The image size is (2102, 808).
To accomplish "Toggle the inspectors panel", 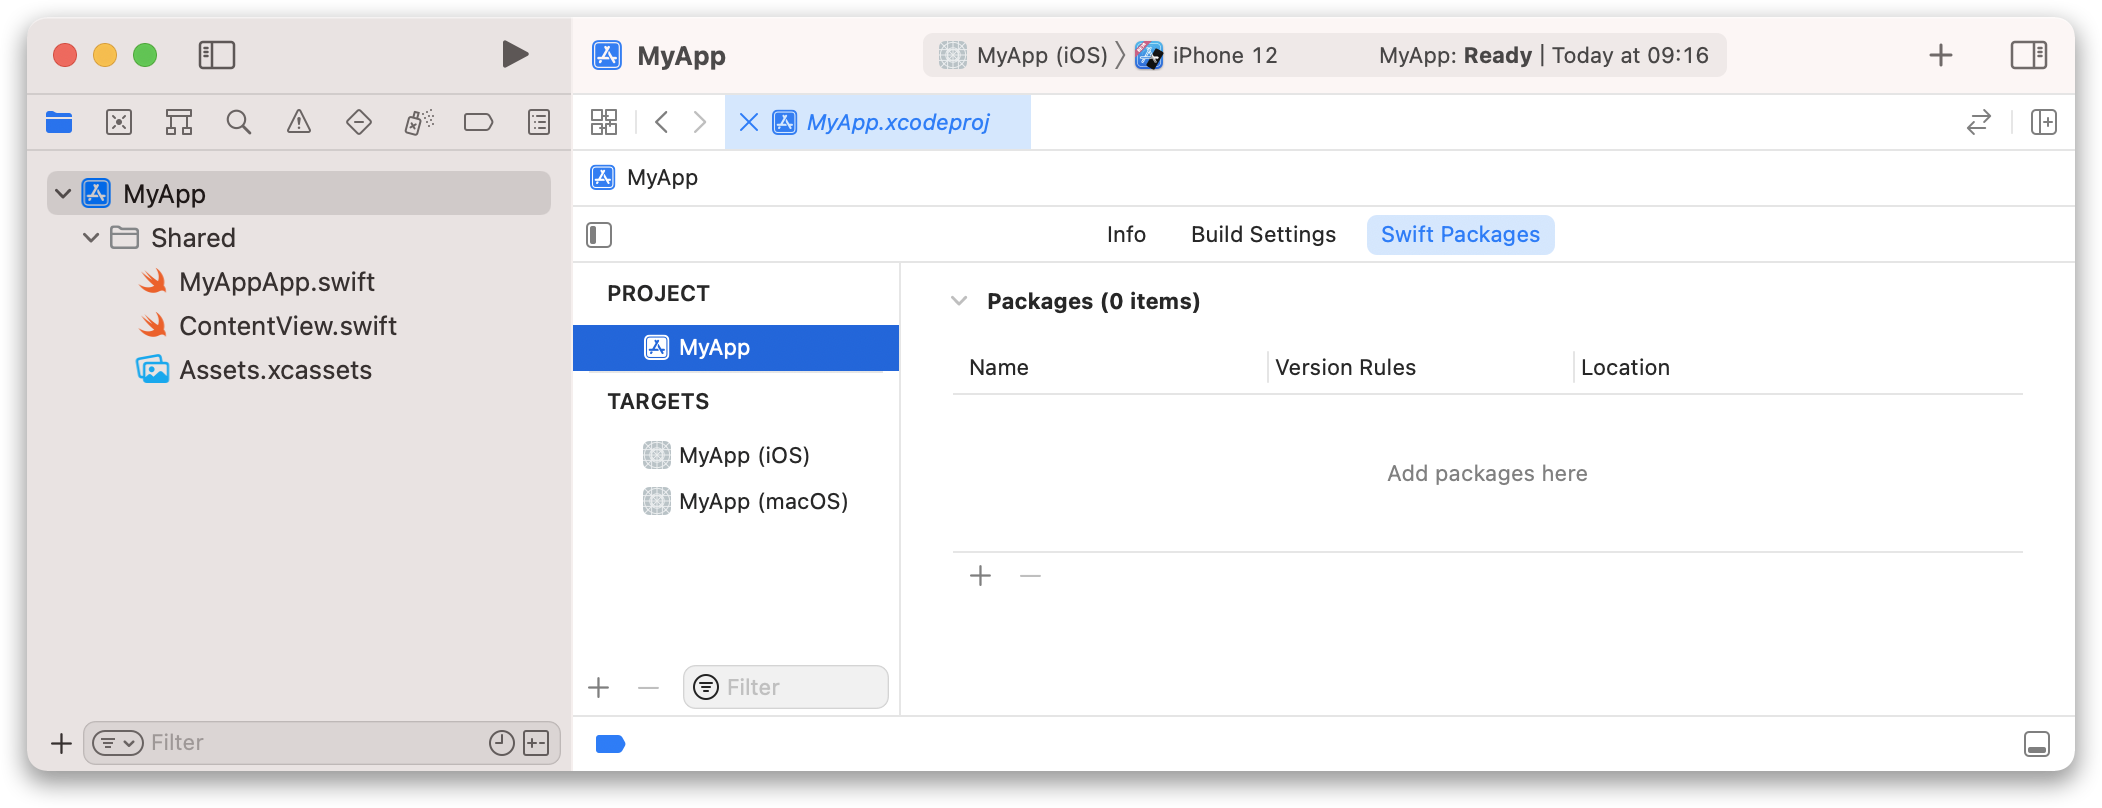I will [2029, 55].
